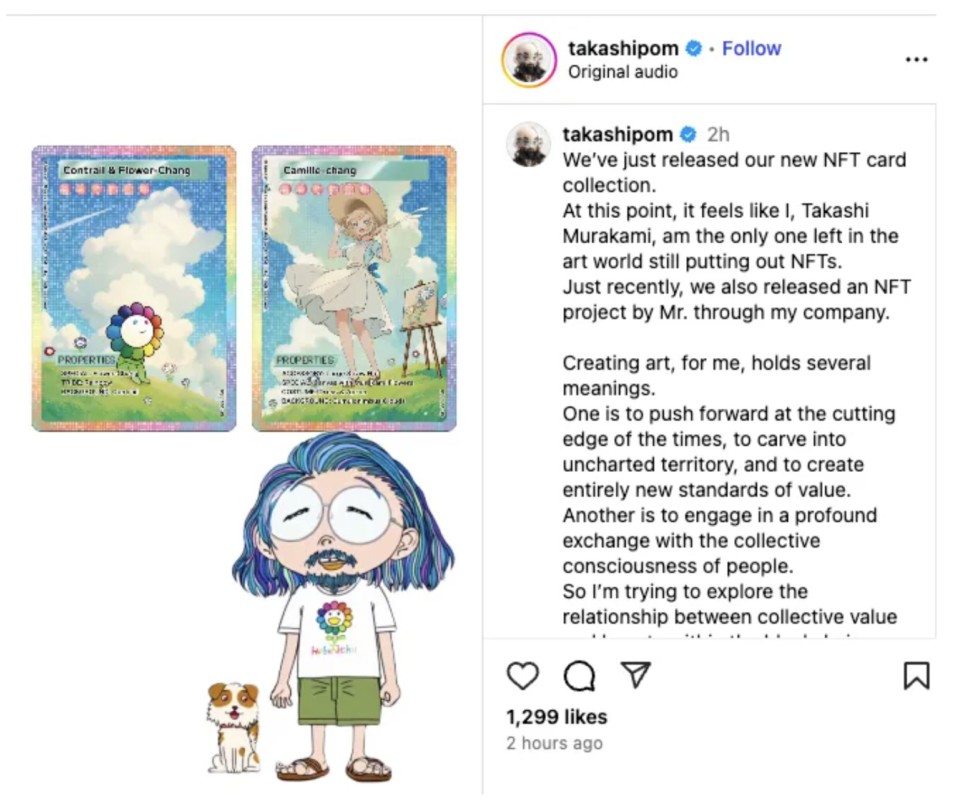Open the Original audio page
Image resolution: width=959 pixels, height=800 pixels.
tap(623, 72)
